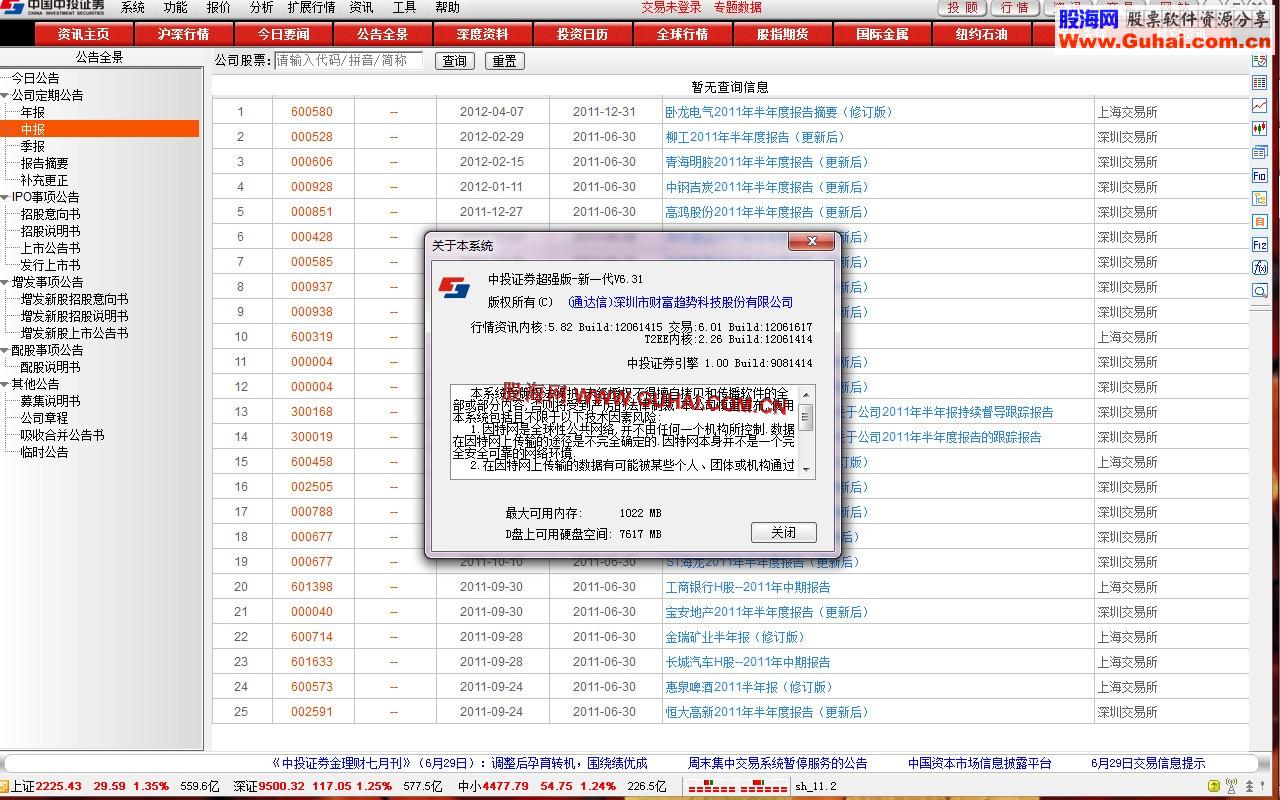This screenshot has height=800, width=1280.
Task: Open 周末集中交易系统暂停服务的公告 ticker link
Action: coord(777,763)
